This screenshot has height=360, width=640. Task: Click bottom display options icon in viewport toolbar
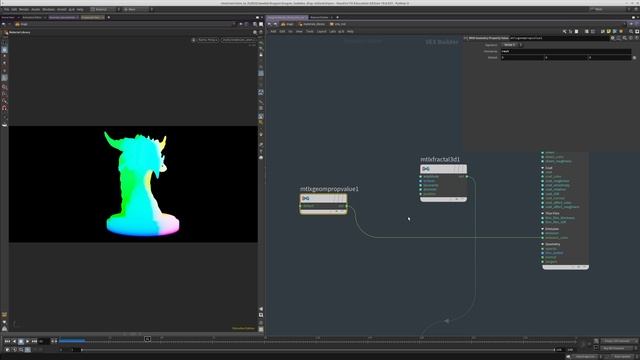coord(261,329)
